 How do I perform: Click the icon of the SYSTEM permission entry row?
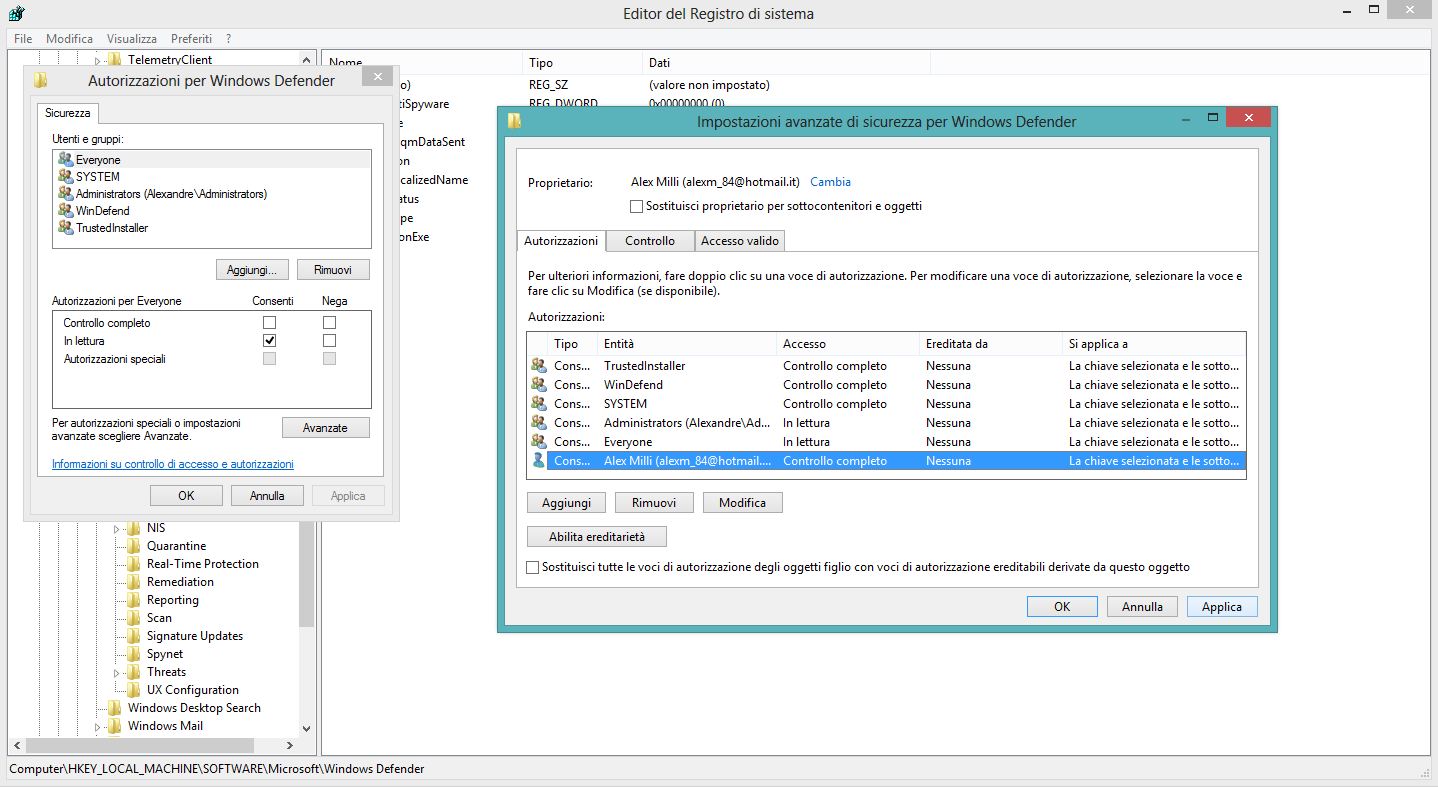click(539, 404)
